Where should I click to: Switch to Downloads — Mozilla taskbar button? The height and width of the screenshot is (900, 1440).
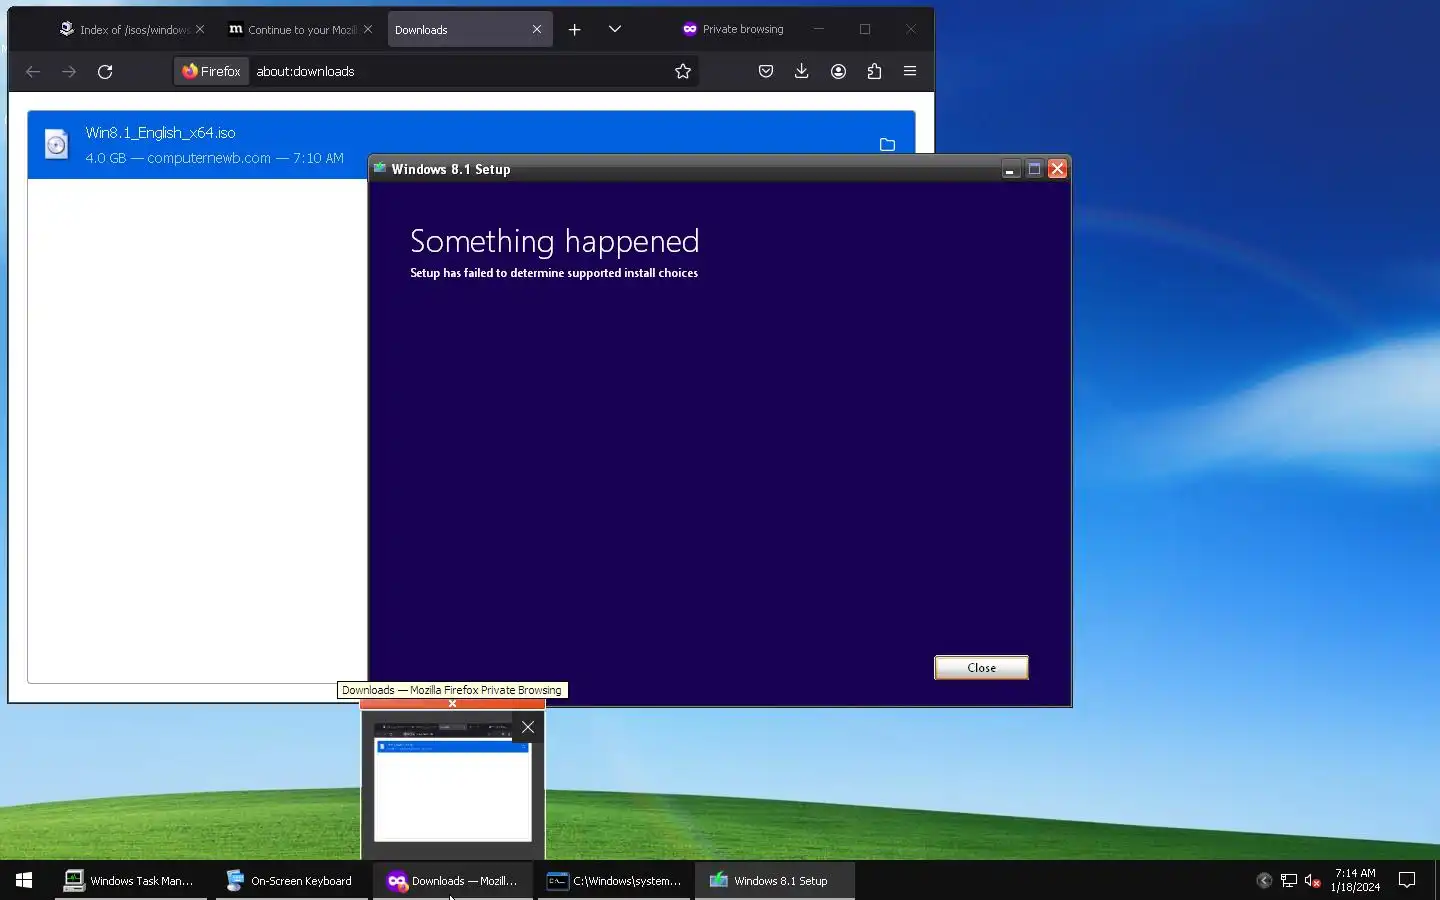tap(452, 880)
